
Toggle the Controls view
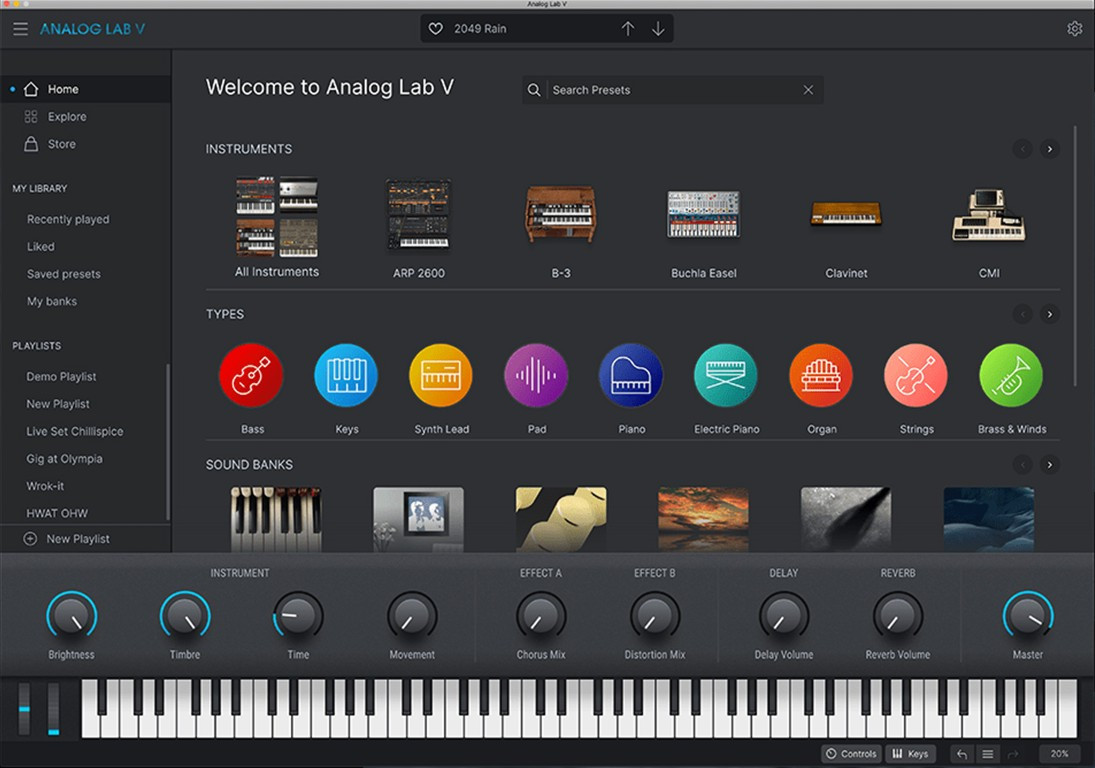(x=850, y=753)
